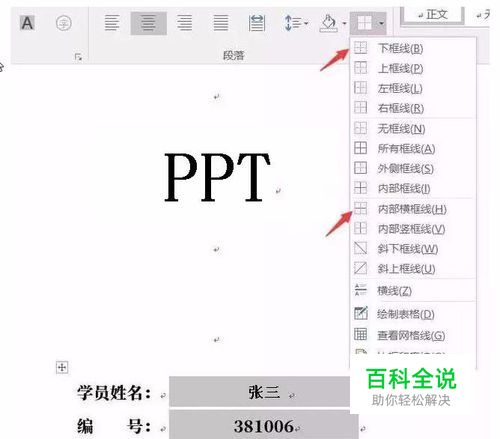Choose 左框线(L) left border

tap(413, 89)
